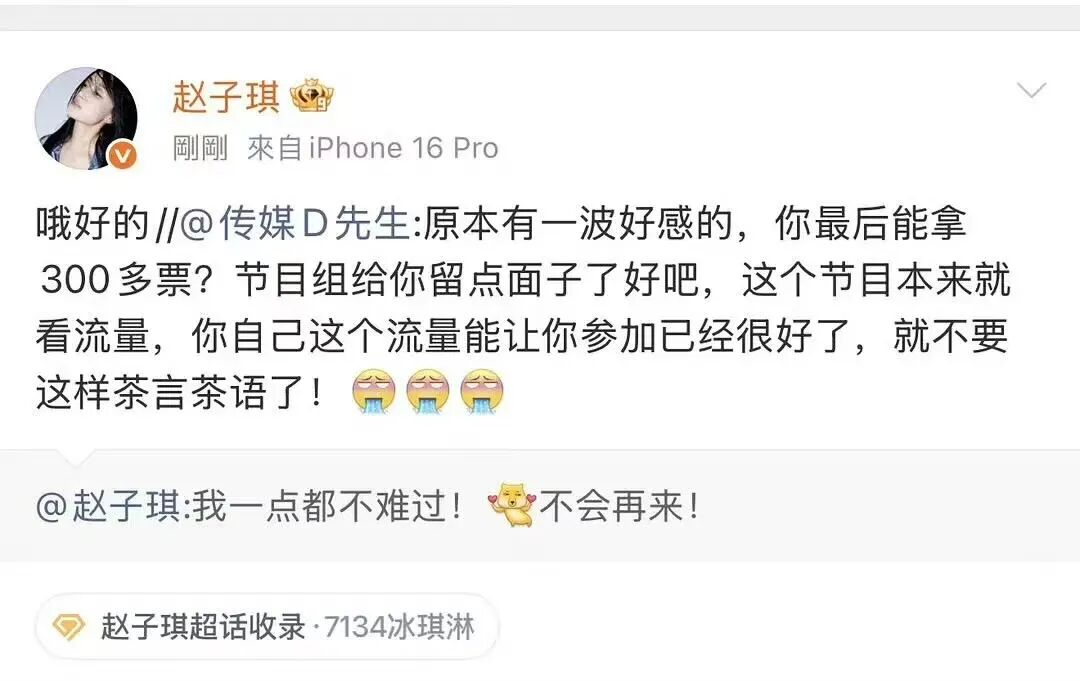Open @赵子琪 mention in quoted post

[108, 507]
